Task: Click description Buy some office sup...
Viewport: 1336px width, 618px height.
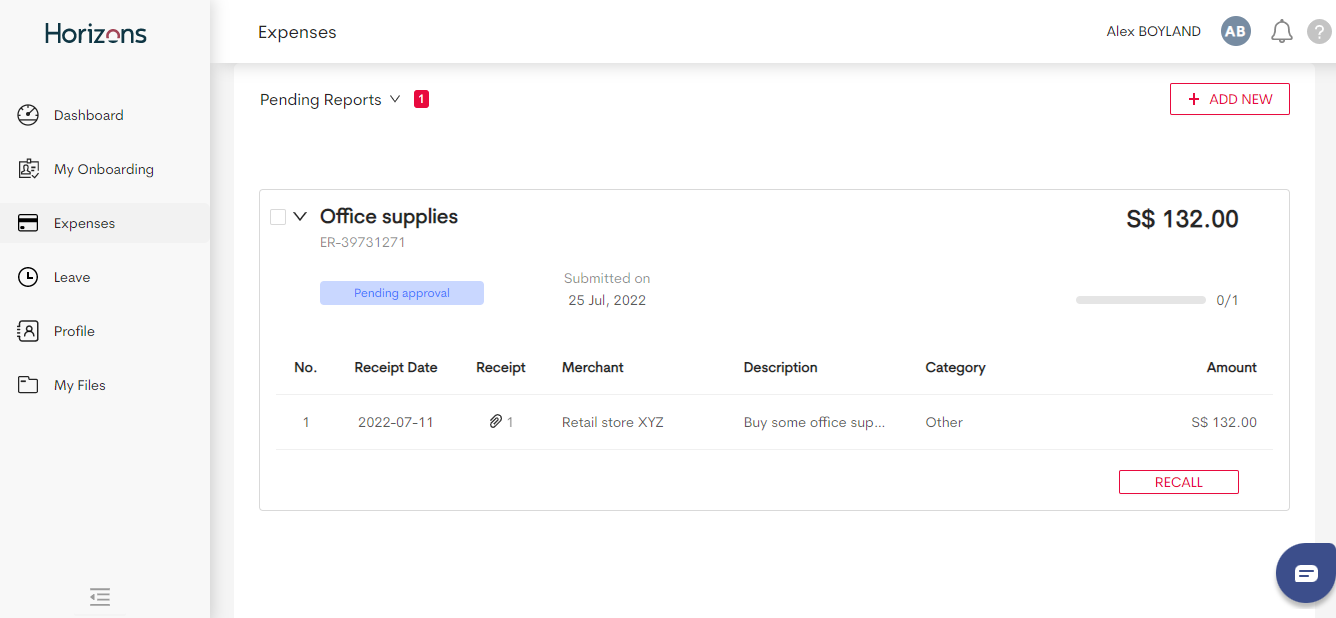Action: (815, 422)
